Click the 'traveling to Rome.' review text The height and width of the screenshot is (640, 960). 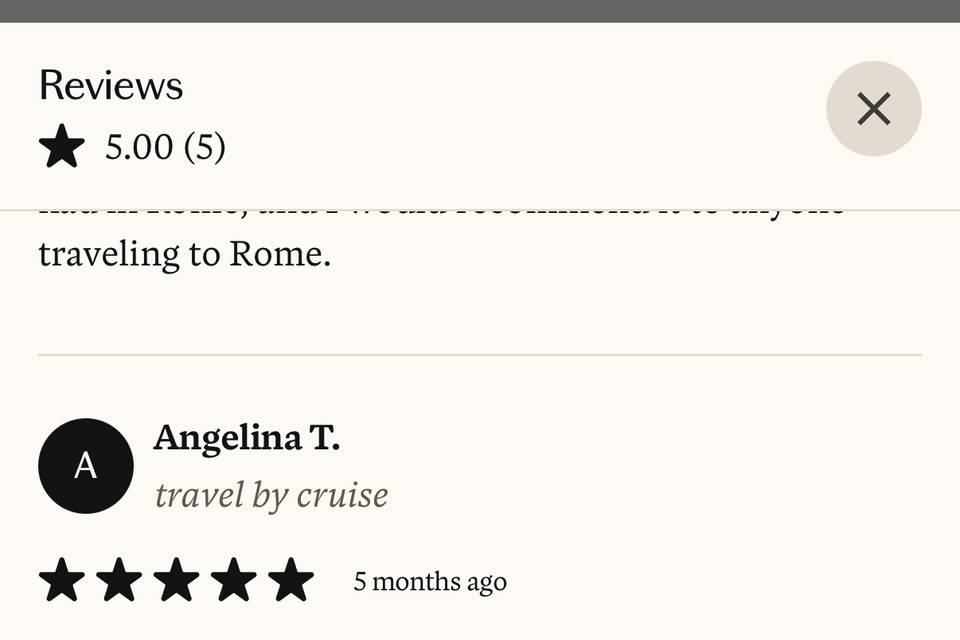[x=185, y=254]
